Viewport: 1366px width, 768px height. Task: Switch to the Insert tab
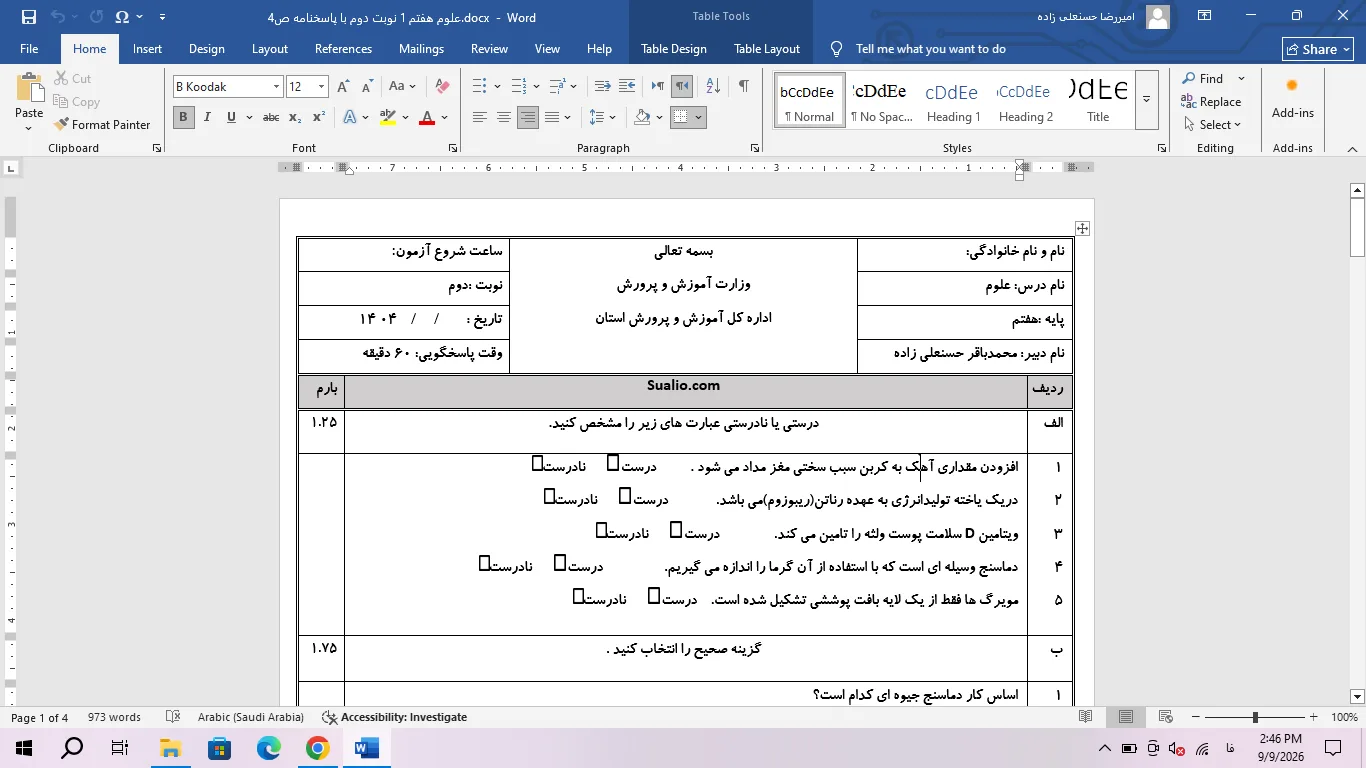tap(147, 49)
